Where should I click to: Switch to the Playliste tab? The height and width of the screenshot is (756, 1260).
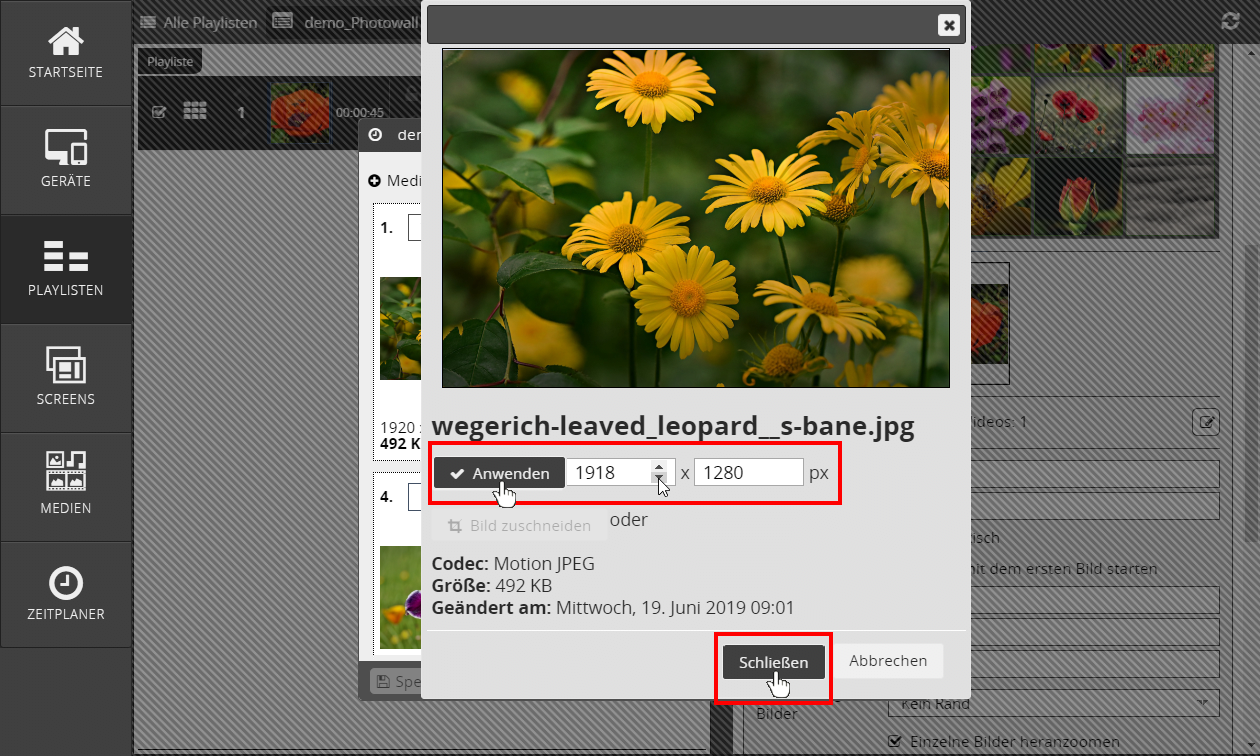coord(170,62)
